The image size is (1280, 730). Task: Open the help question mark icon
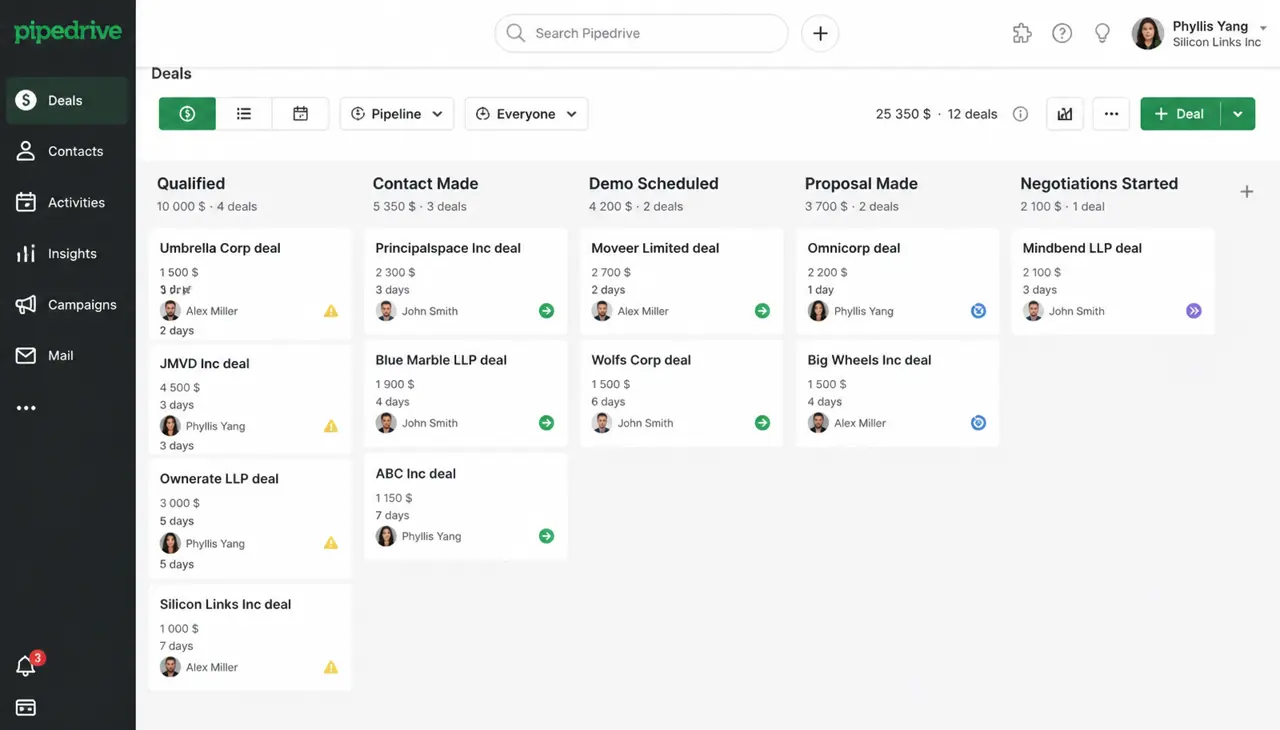pyautogui.click(x=1062, y=33)
